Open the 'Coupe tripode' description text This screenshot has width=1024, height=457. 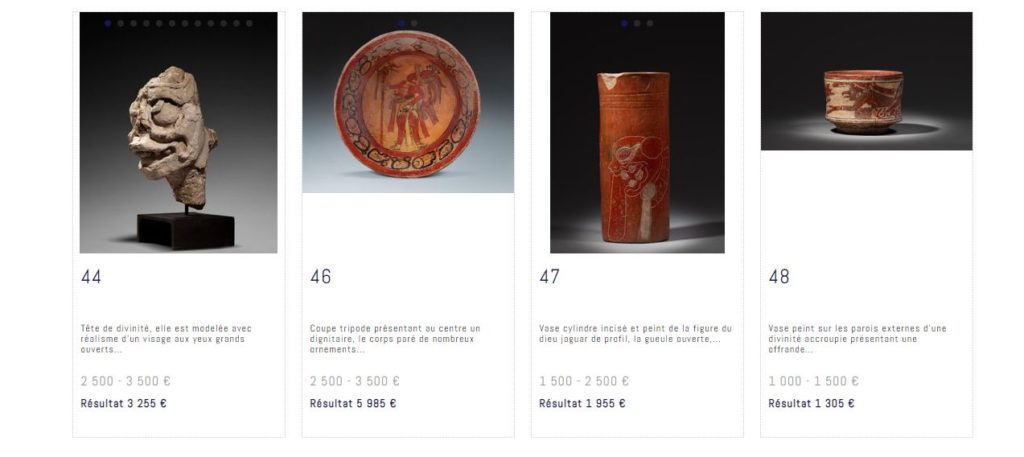coord(394,339)
